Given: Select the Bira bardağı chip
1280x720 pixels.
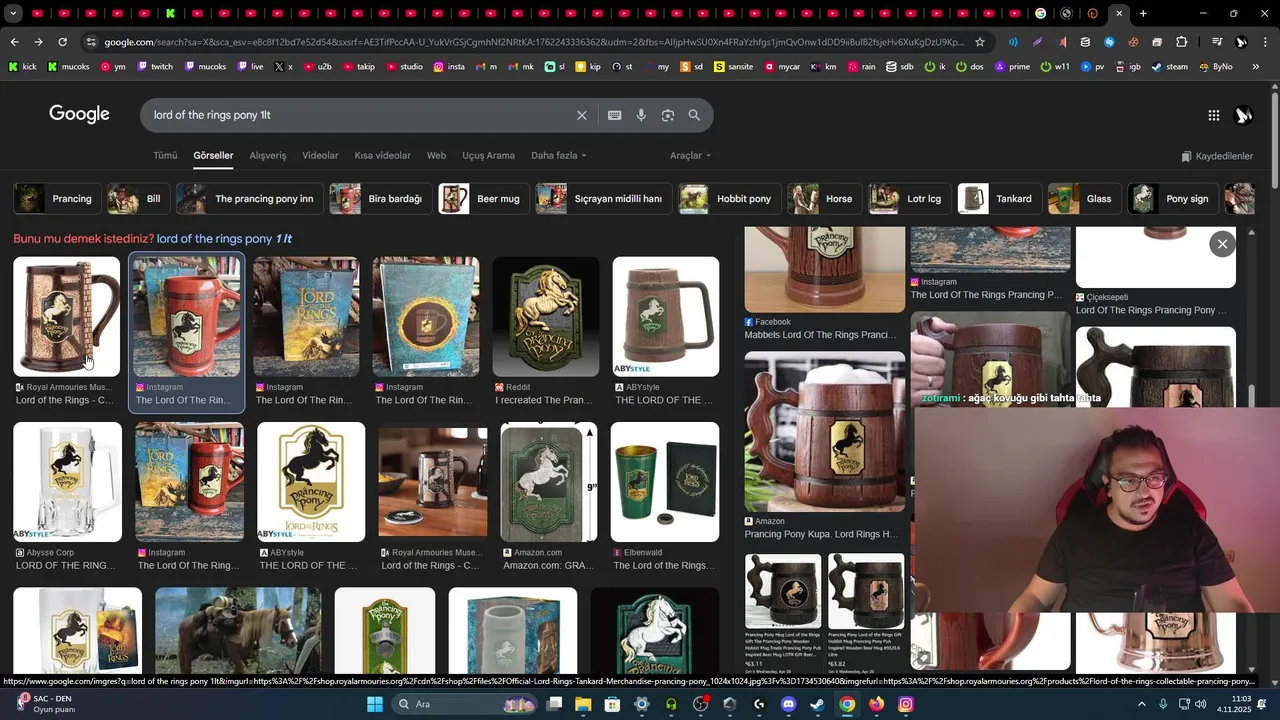Looking at the screenshot, I should tap(381, 199).
